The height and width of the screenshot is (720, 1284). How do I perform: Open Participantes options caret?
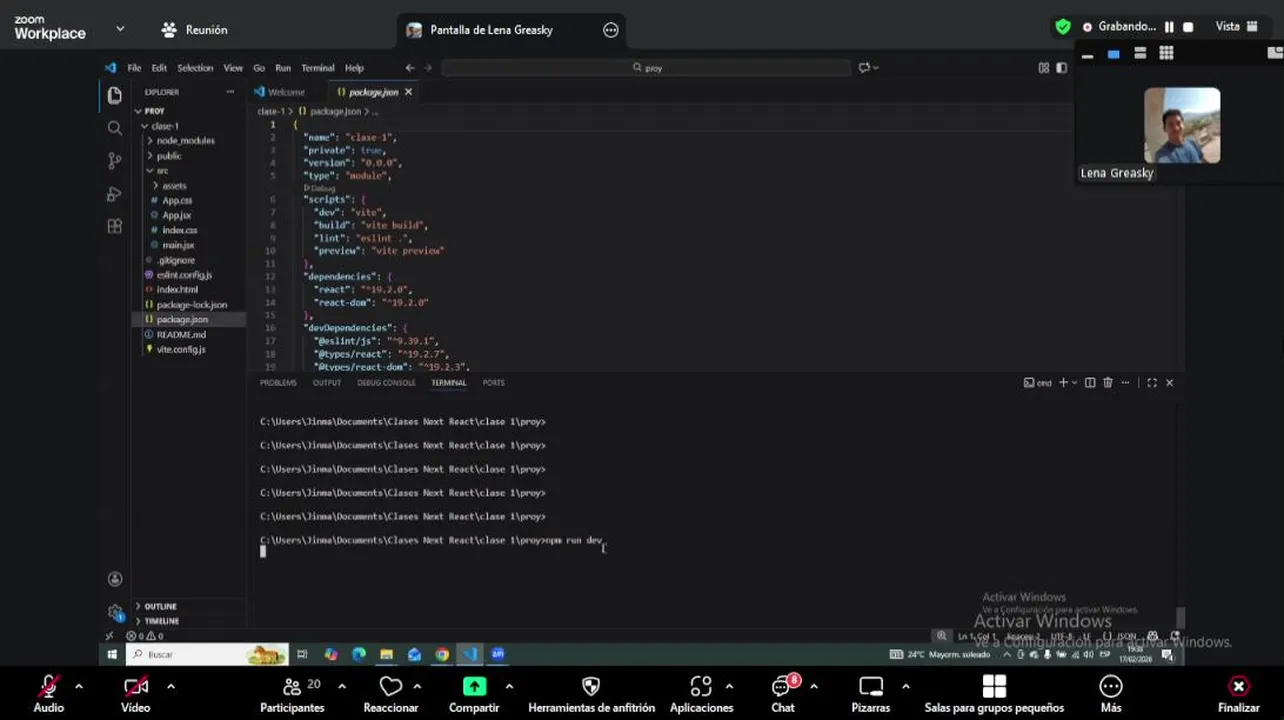coord(342,686)
